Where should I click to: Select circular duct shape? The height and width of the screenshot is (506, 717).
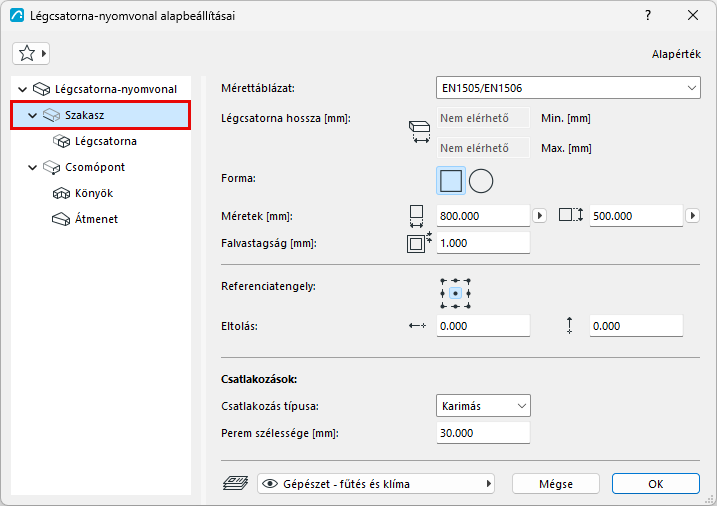coord(481,181)
